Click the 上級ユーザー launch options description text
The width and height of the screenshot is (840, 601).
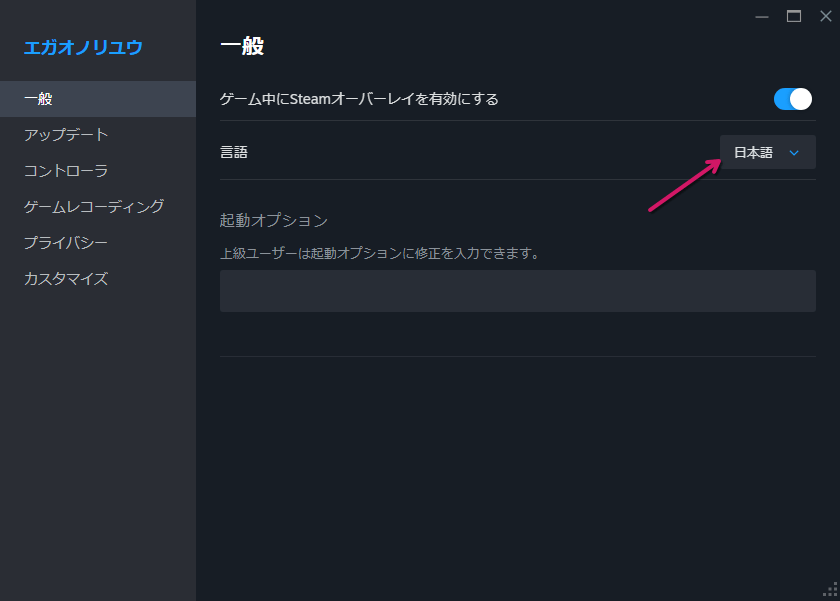coord(379,254)
